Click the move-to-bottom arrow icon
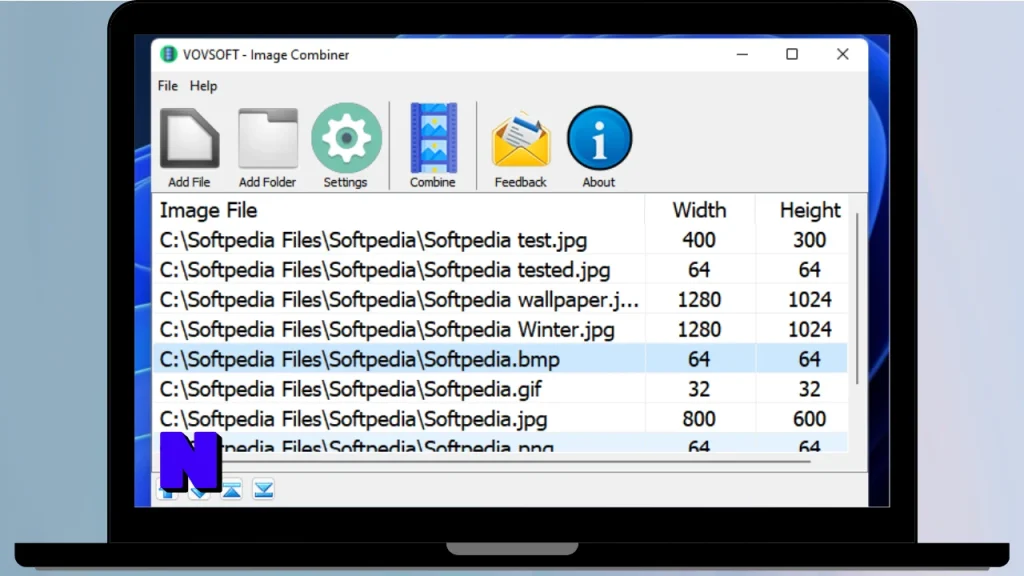This screenshot has width=1024, height=576. tap(263, 490)
